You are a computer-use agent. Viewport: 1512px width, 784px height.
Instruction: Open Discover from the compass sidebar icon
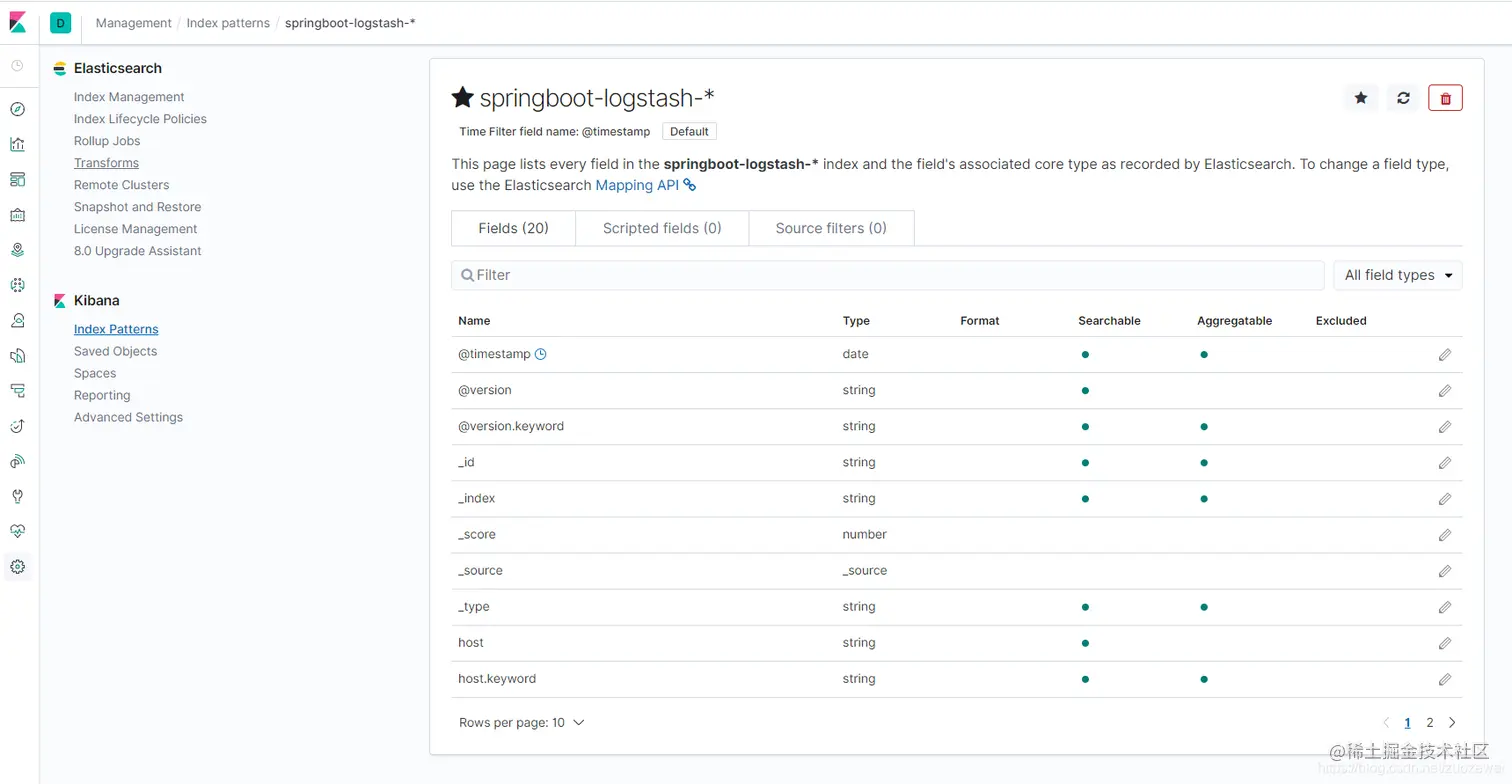click(17, 109)
